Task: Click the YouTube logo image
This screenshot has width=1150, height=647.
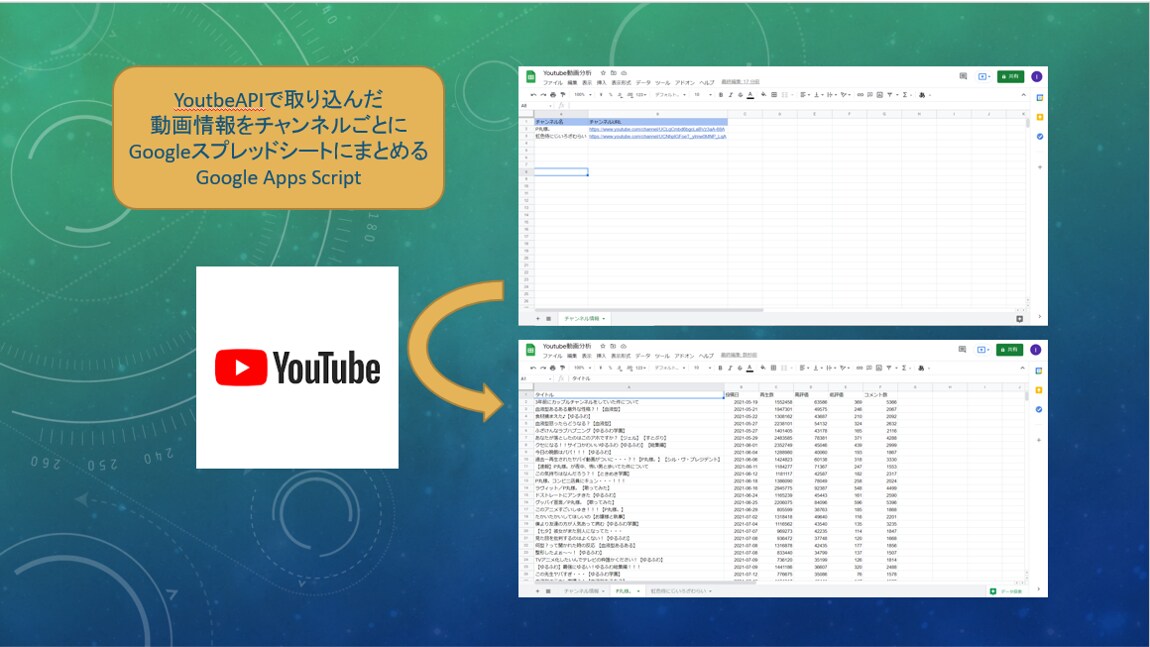Action: tap(297, 368)
